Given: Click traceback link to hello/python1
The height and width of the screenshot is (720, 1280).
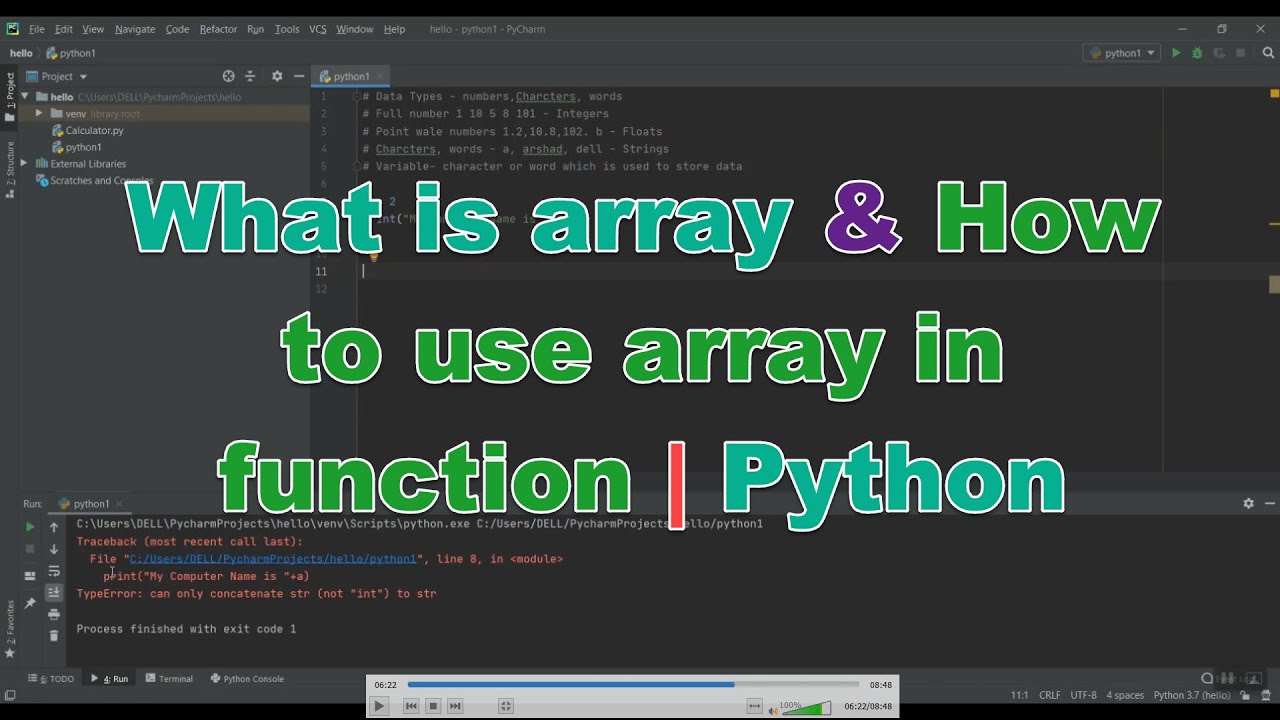Looking at the screenshot, I should pos(273,559).
